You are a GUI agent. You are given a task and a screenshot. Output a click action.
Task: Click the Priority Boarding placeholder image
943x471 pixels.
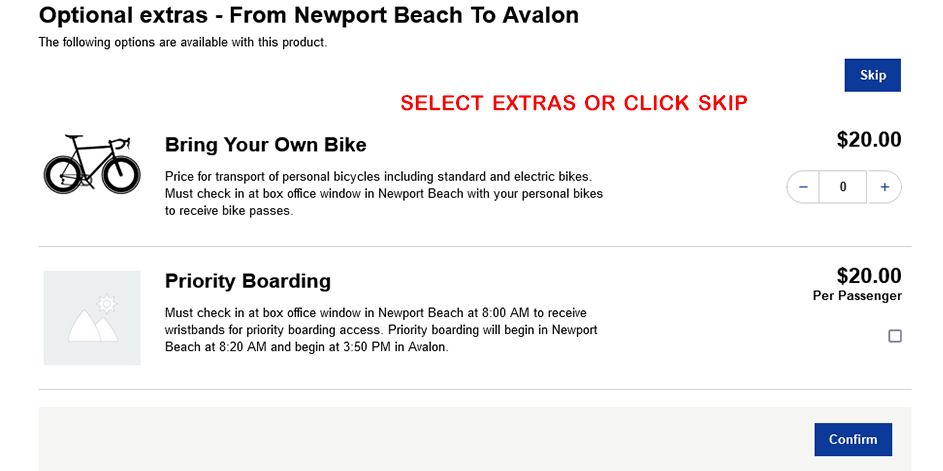coord(92,318)
